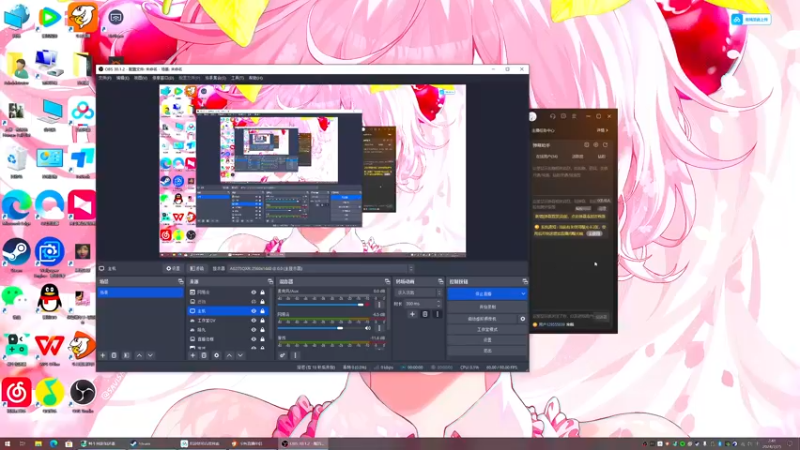The image size is (800, 450).
Task: Remove the selected scene with the trash icon
Action: [114, 355]
